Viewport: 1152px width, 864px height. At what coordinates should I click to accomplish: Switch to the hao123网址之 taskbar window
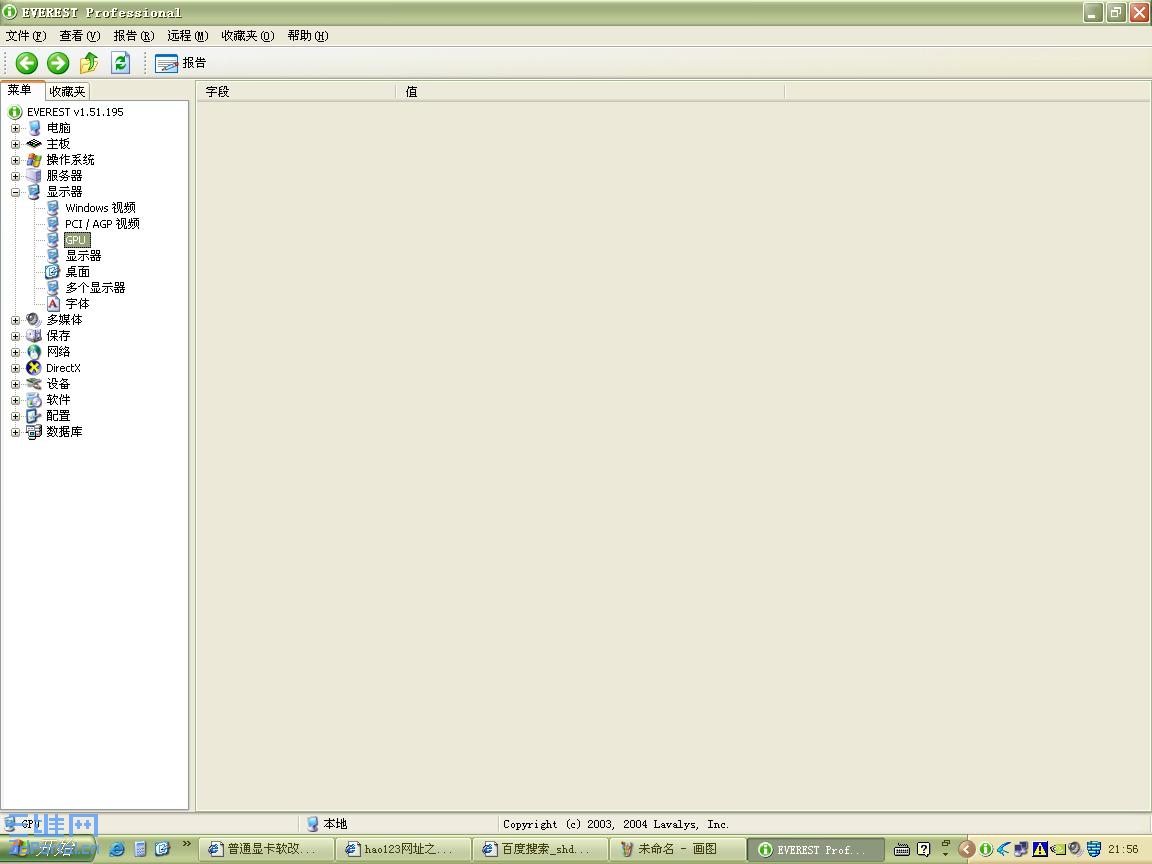[402, 849]
